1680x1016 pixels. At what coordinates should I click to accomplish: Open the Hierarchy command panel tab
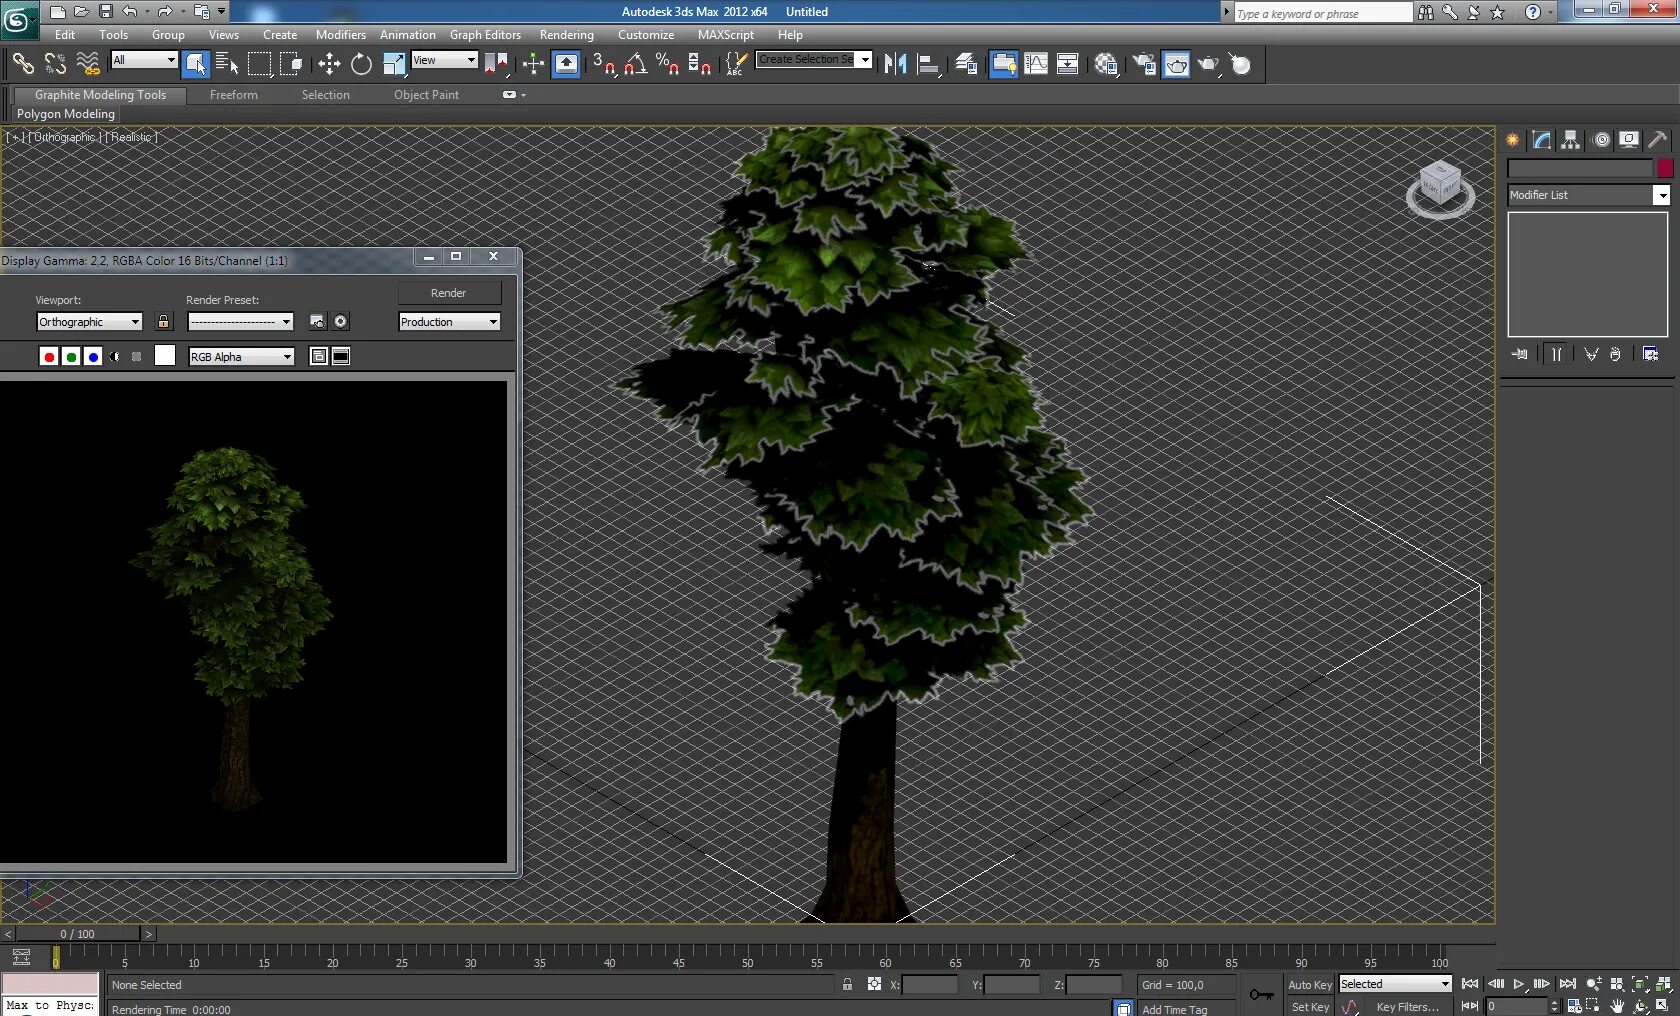pos(1571,140)
